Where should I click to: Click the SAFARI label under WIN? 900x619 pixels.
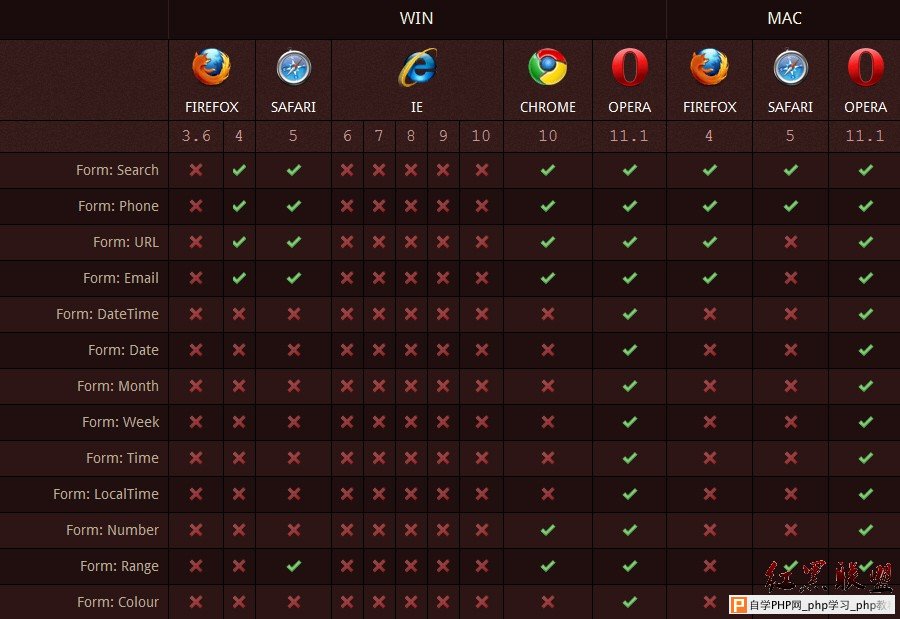293,107
